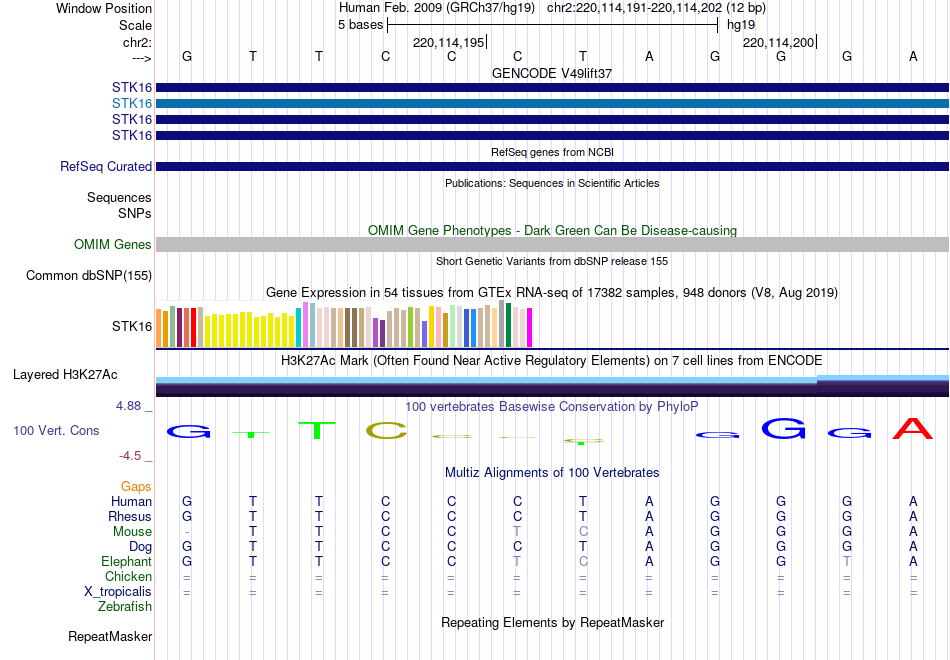This screenshot has height=660, width=950.
Task: Click the Dog alignment row label
Action: (x=140, y=547)
